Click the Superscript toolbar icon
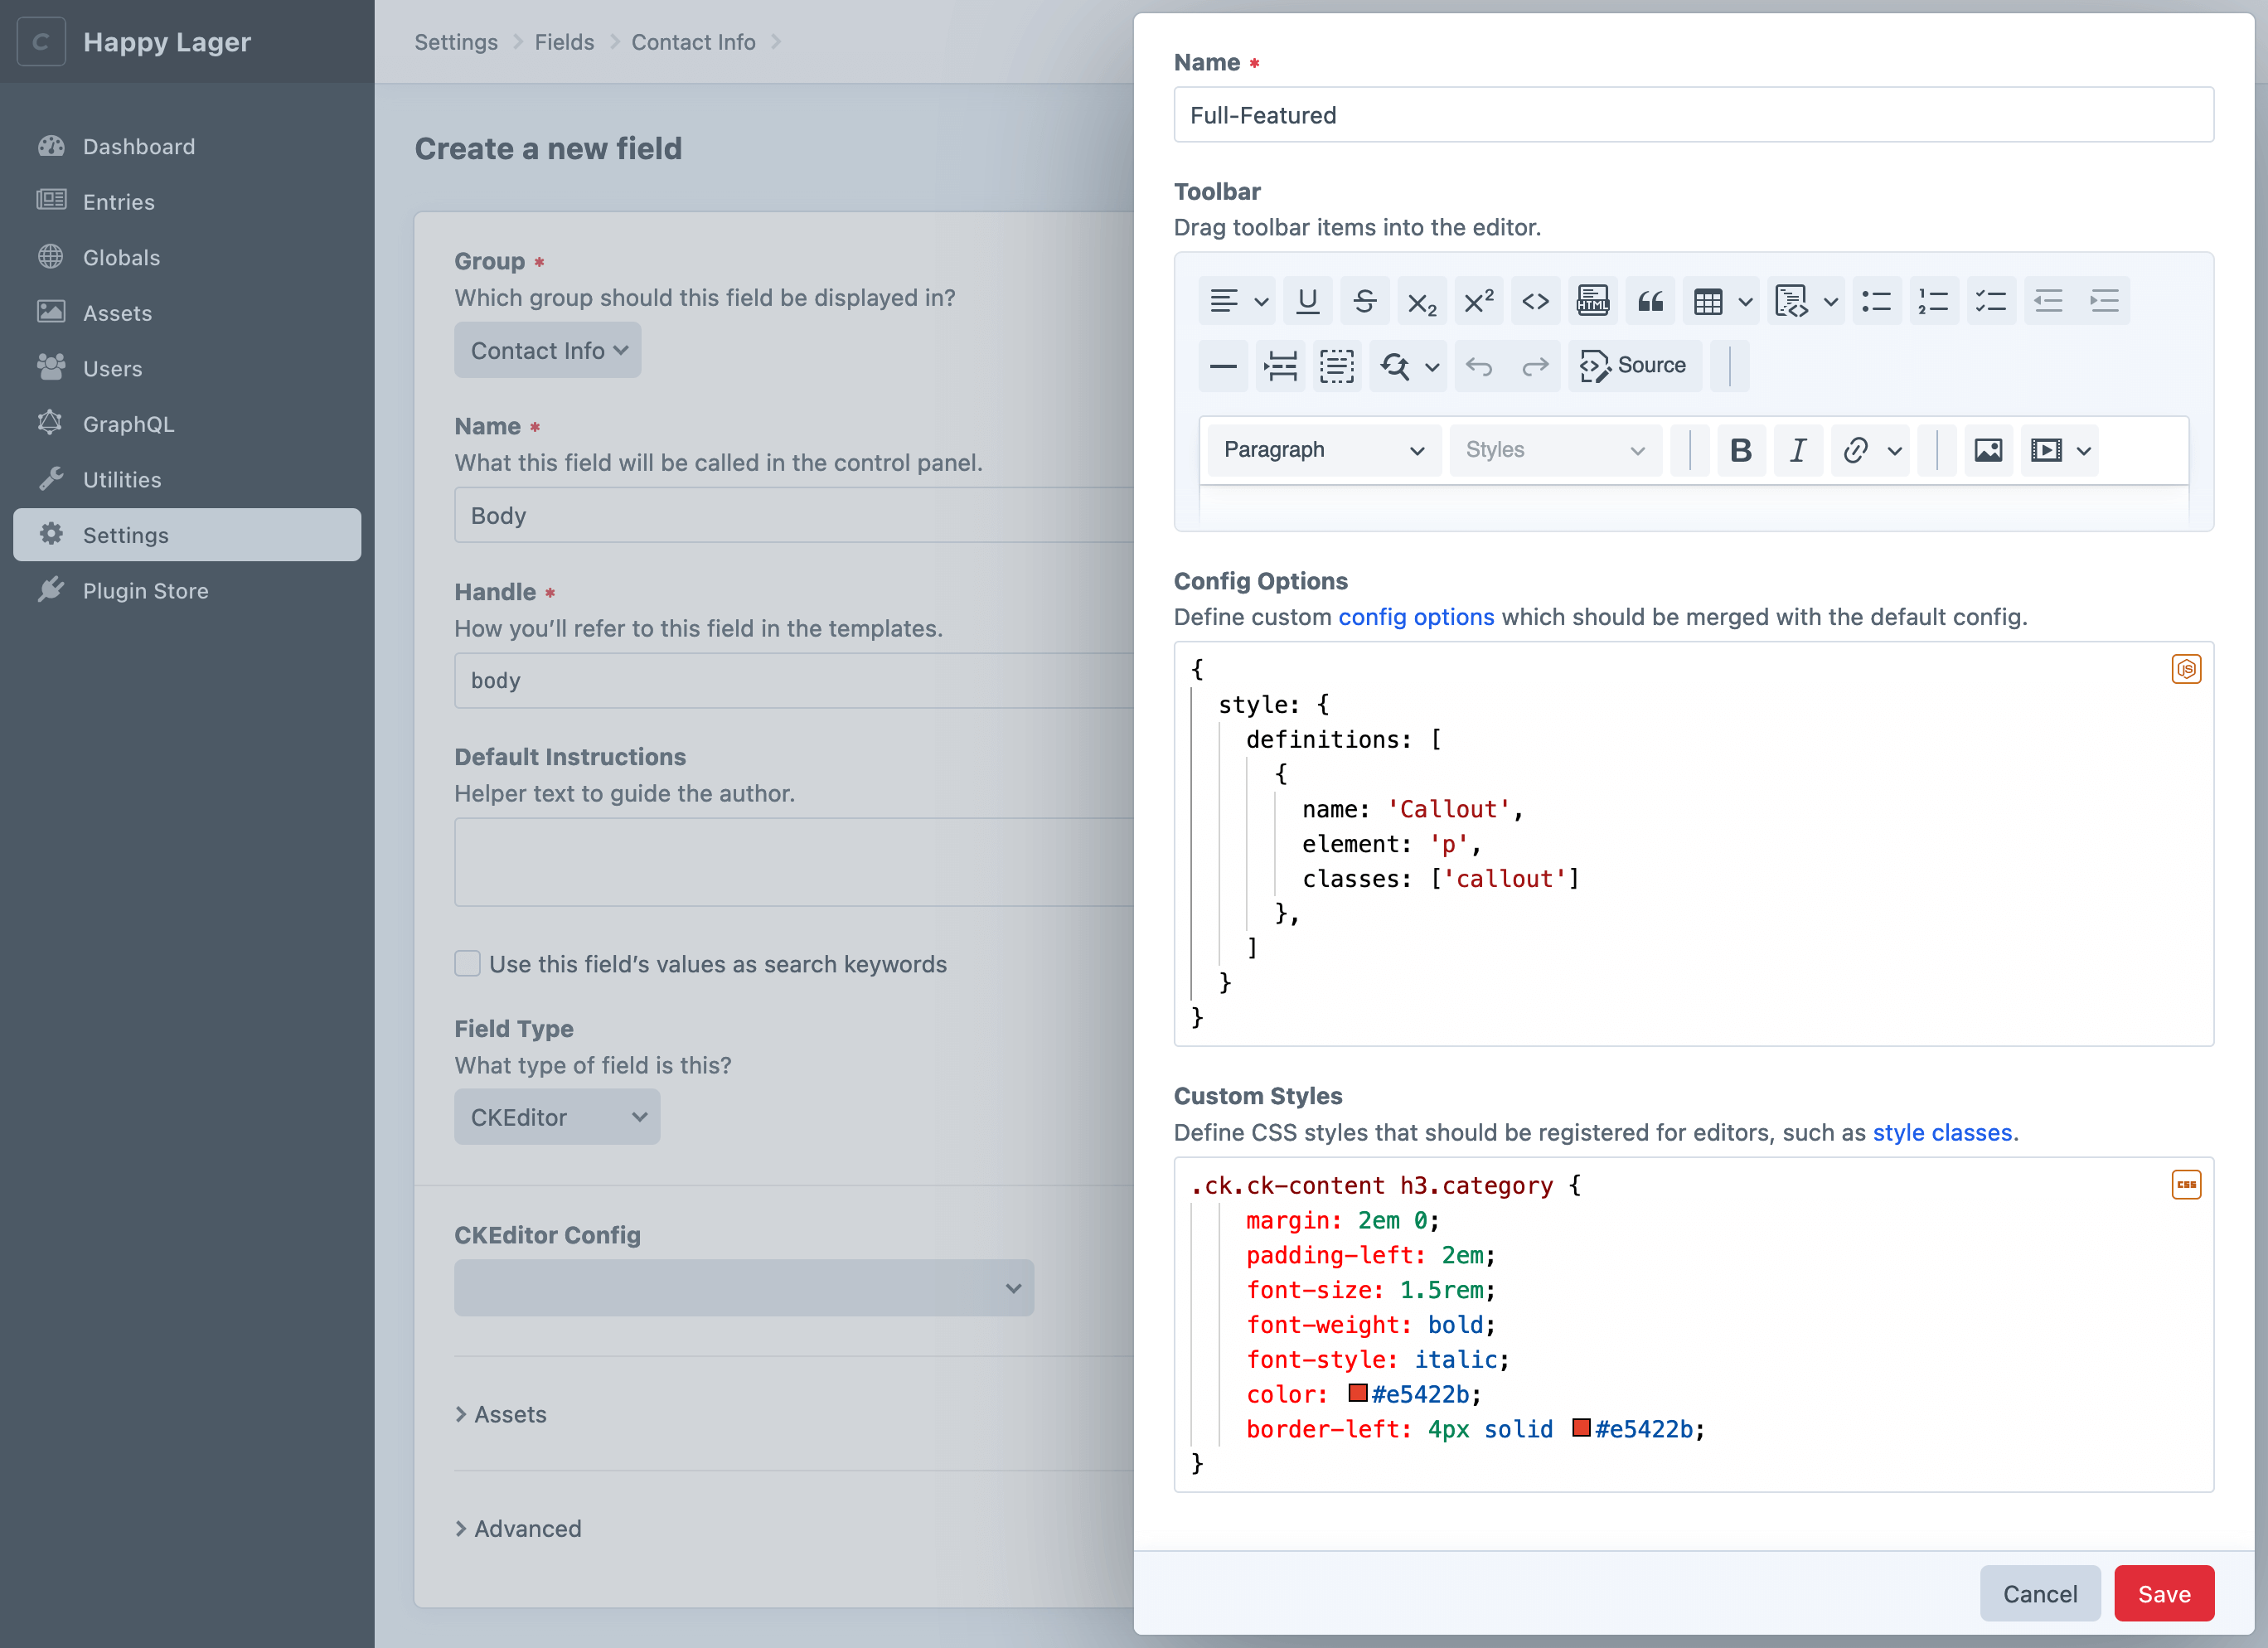Image resolution: width=2268 pixels, height=1648 pixels. (x=1478, y=301)
